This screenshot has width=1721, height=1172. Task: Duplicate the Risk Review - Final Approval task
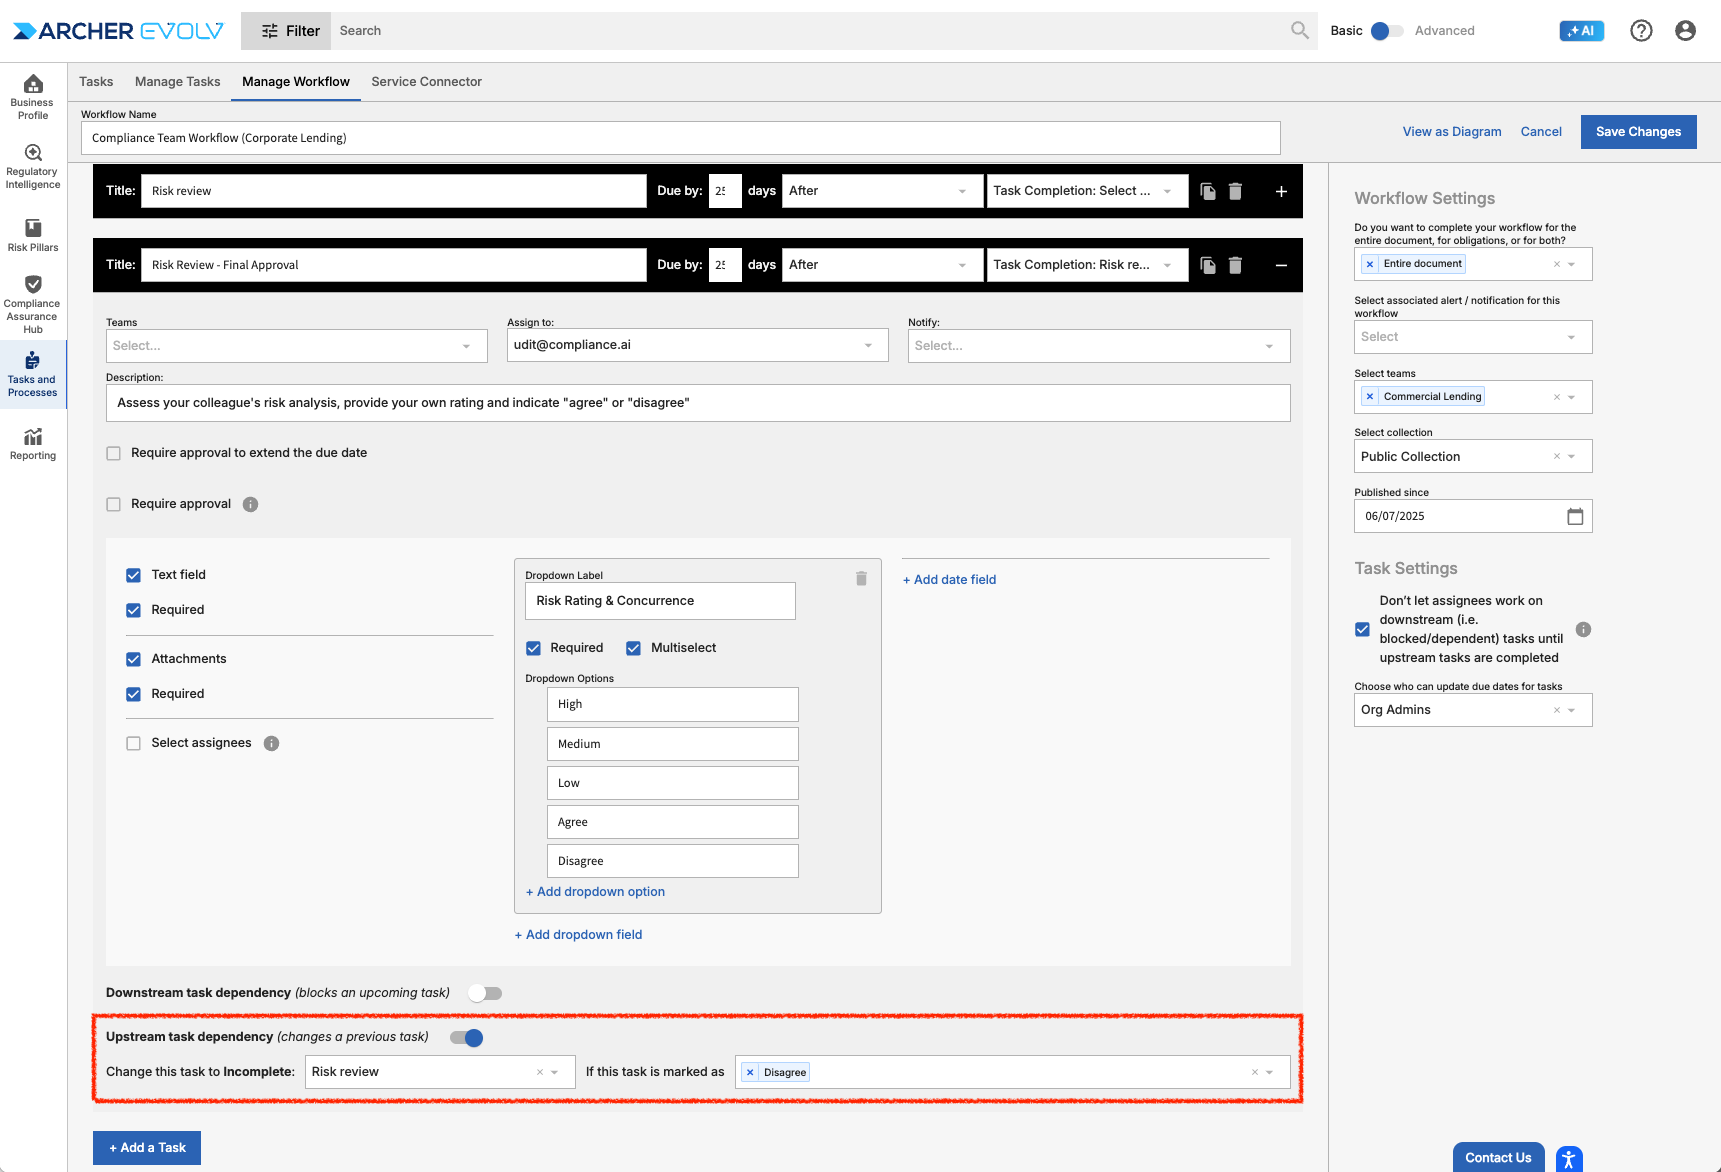click(1208, 265)
